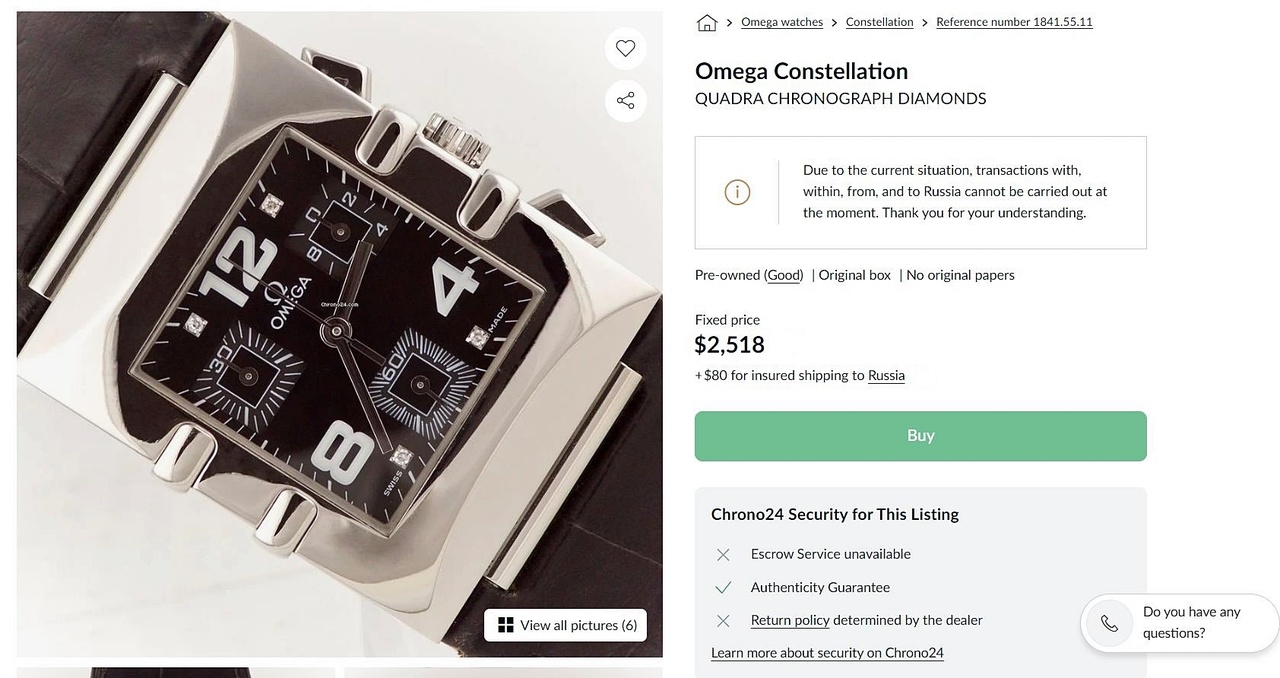Click the grid icon in View all pictures

(506, 625)
